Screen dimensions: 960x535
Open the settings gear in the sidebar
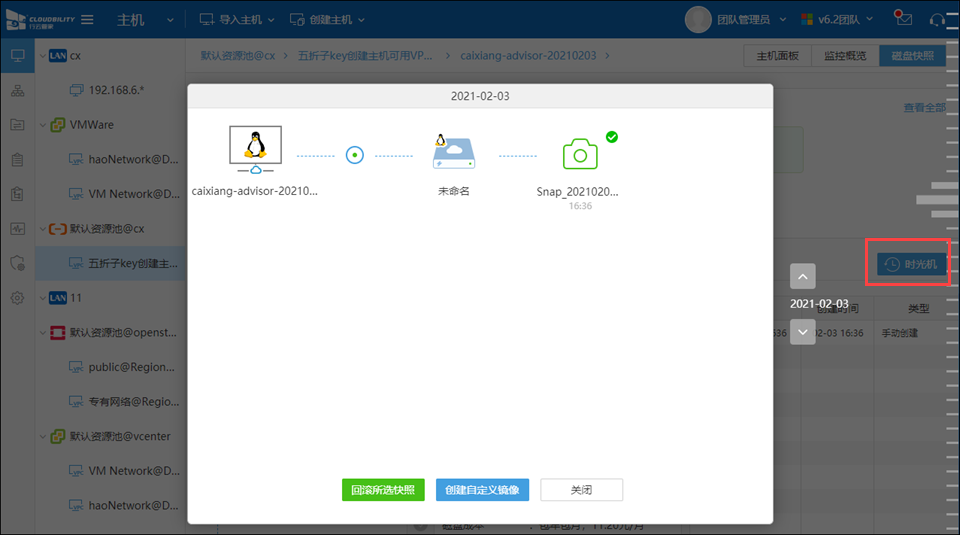point(17,298)
